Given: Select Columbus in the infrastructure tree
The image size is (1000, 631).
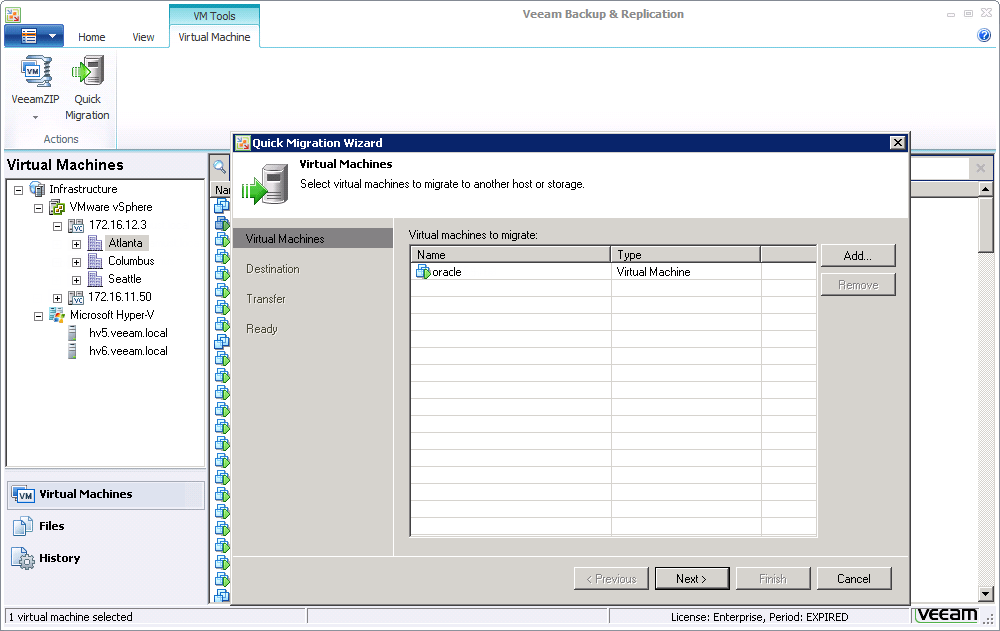Looking at the screenshot, I should pos(131,261).
